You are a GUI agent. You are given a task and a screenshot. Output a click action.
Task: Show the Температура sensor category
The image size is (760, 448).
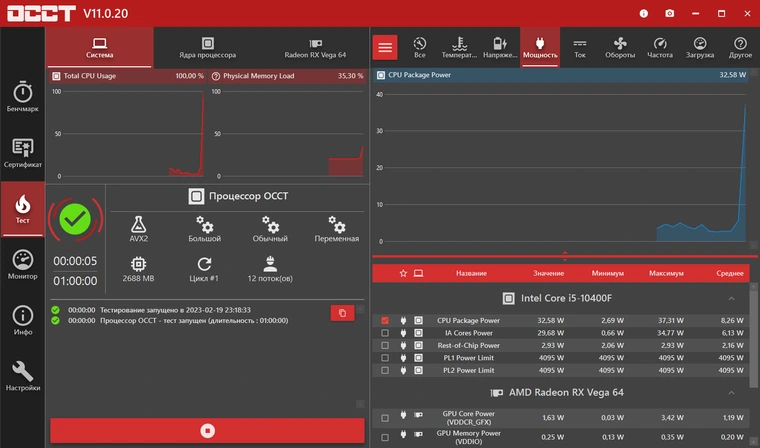point(459,48)
